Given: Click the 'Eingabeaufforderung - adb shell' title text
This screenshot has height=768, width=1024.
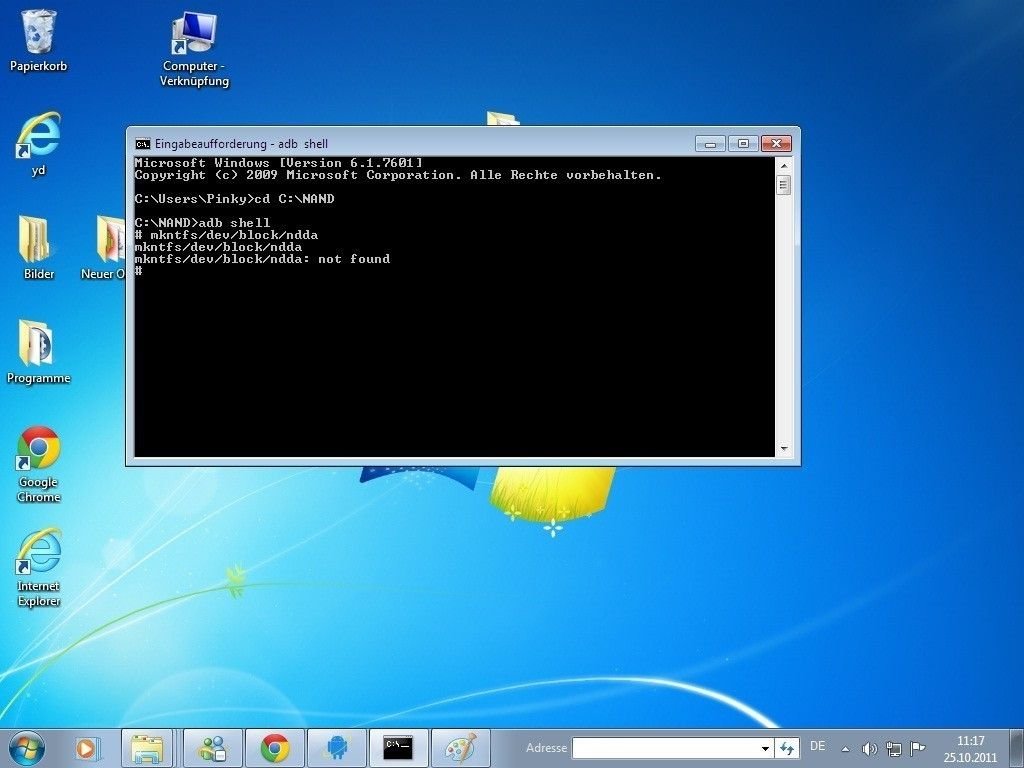Looking at the screenshot, I should (x=241, y=144).
